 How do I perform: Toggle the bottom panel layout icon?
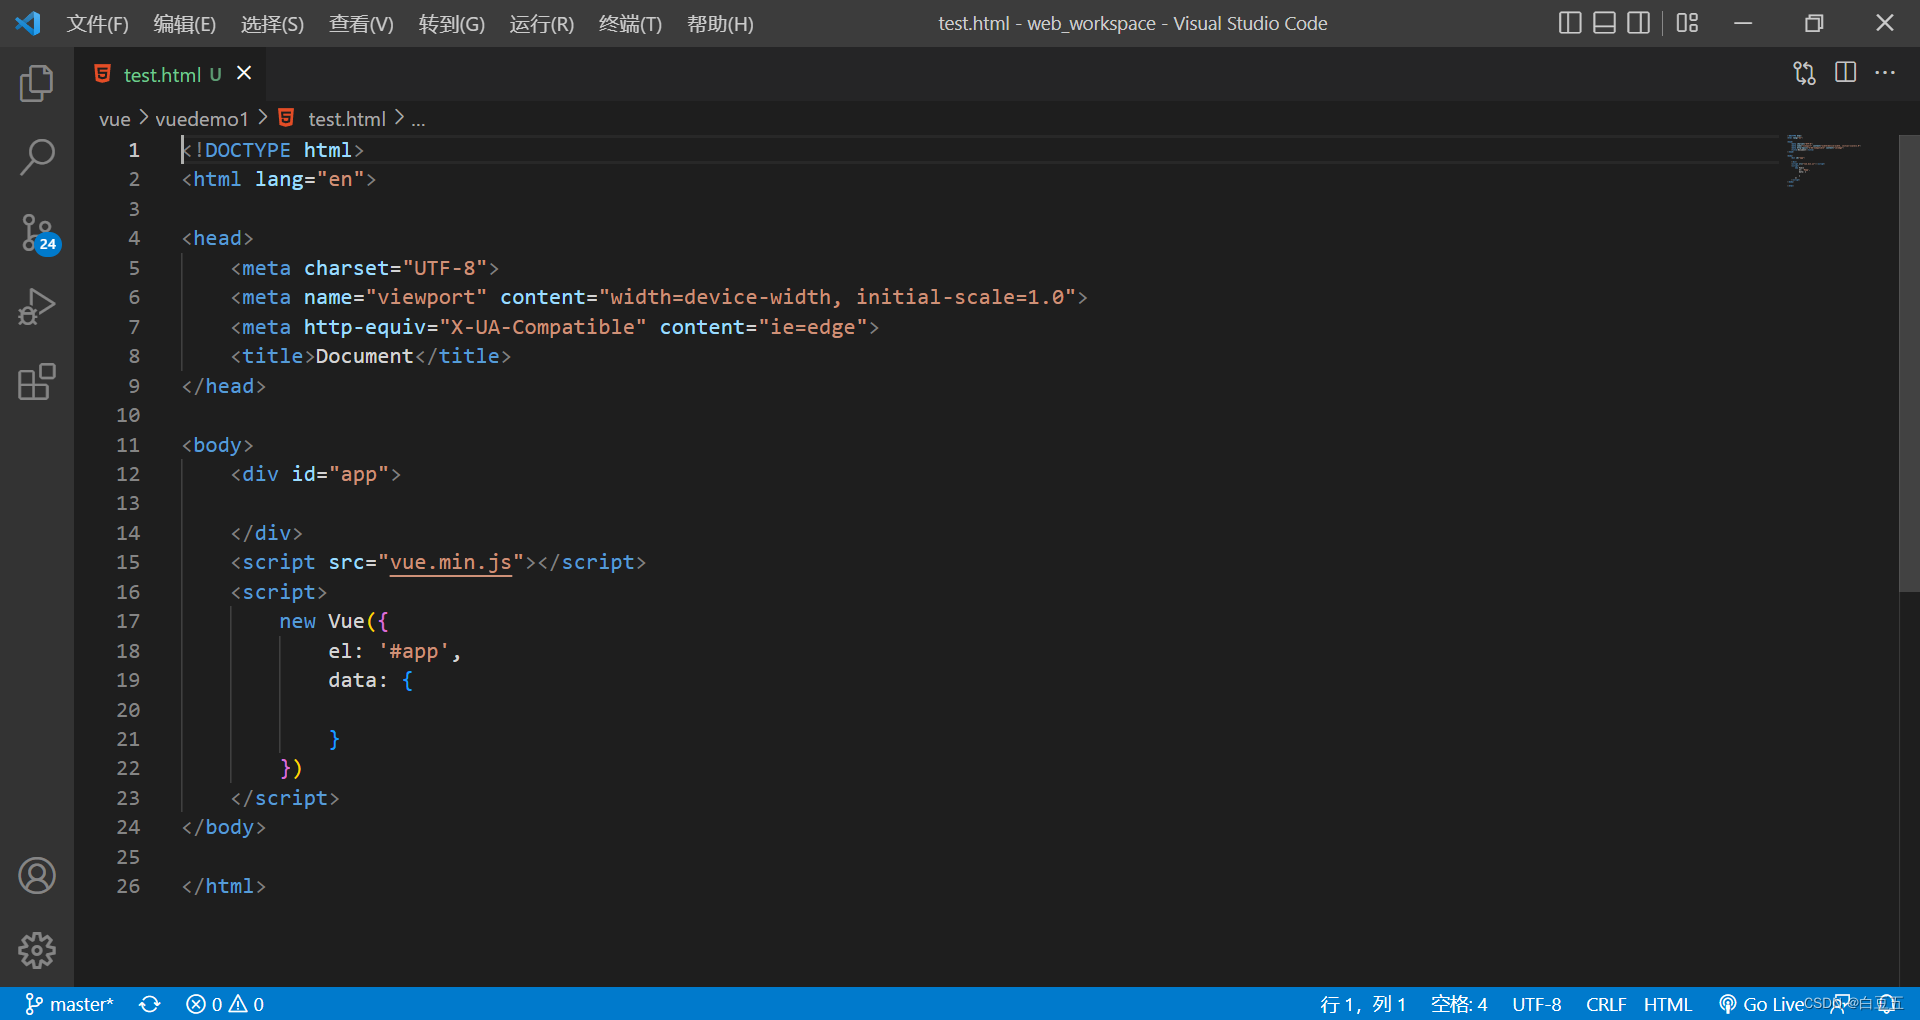coord(1604,22)
